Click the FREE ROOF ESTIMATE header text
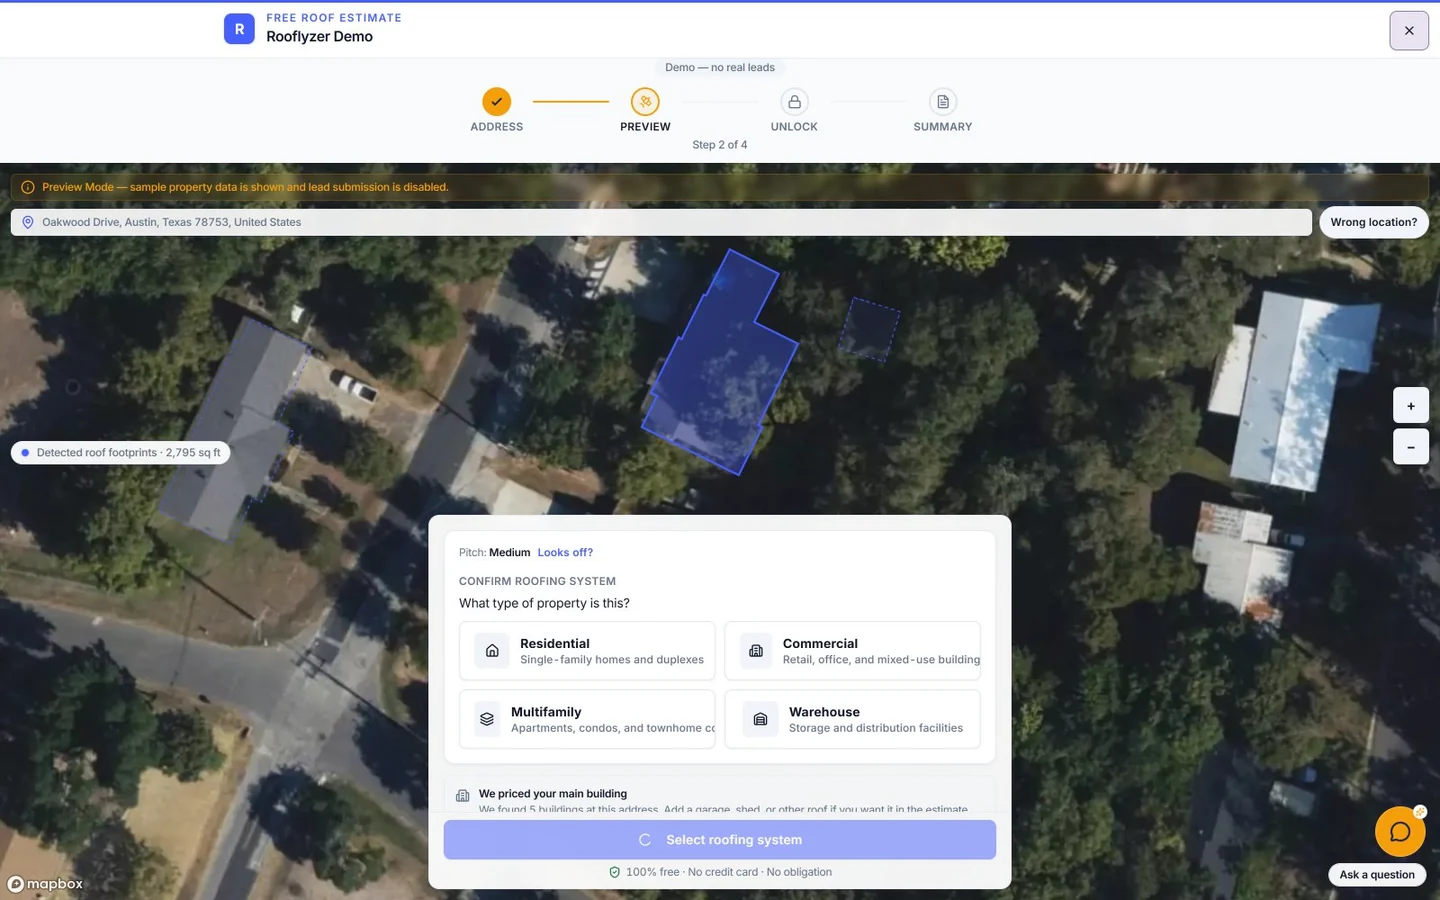Viewport: 1440px width, 900px height. (334, 18)
